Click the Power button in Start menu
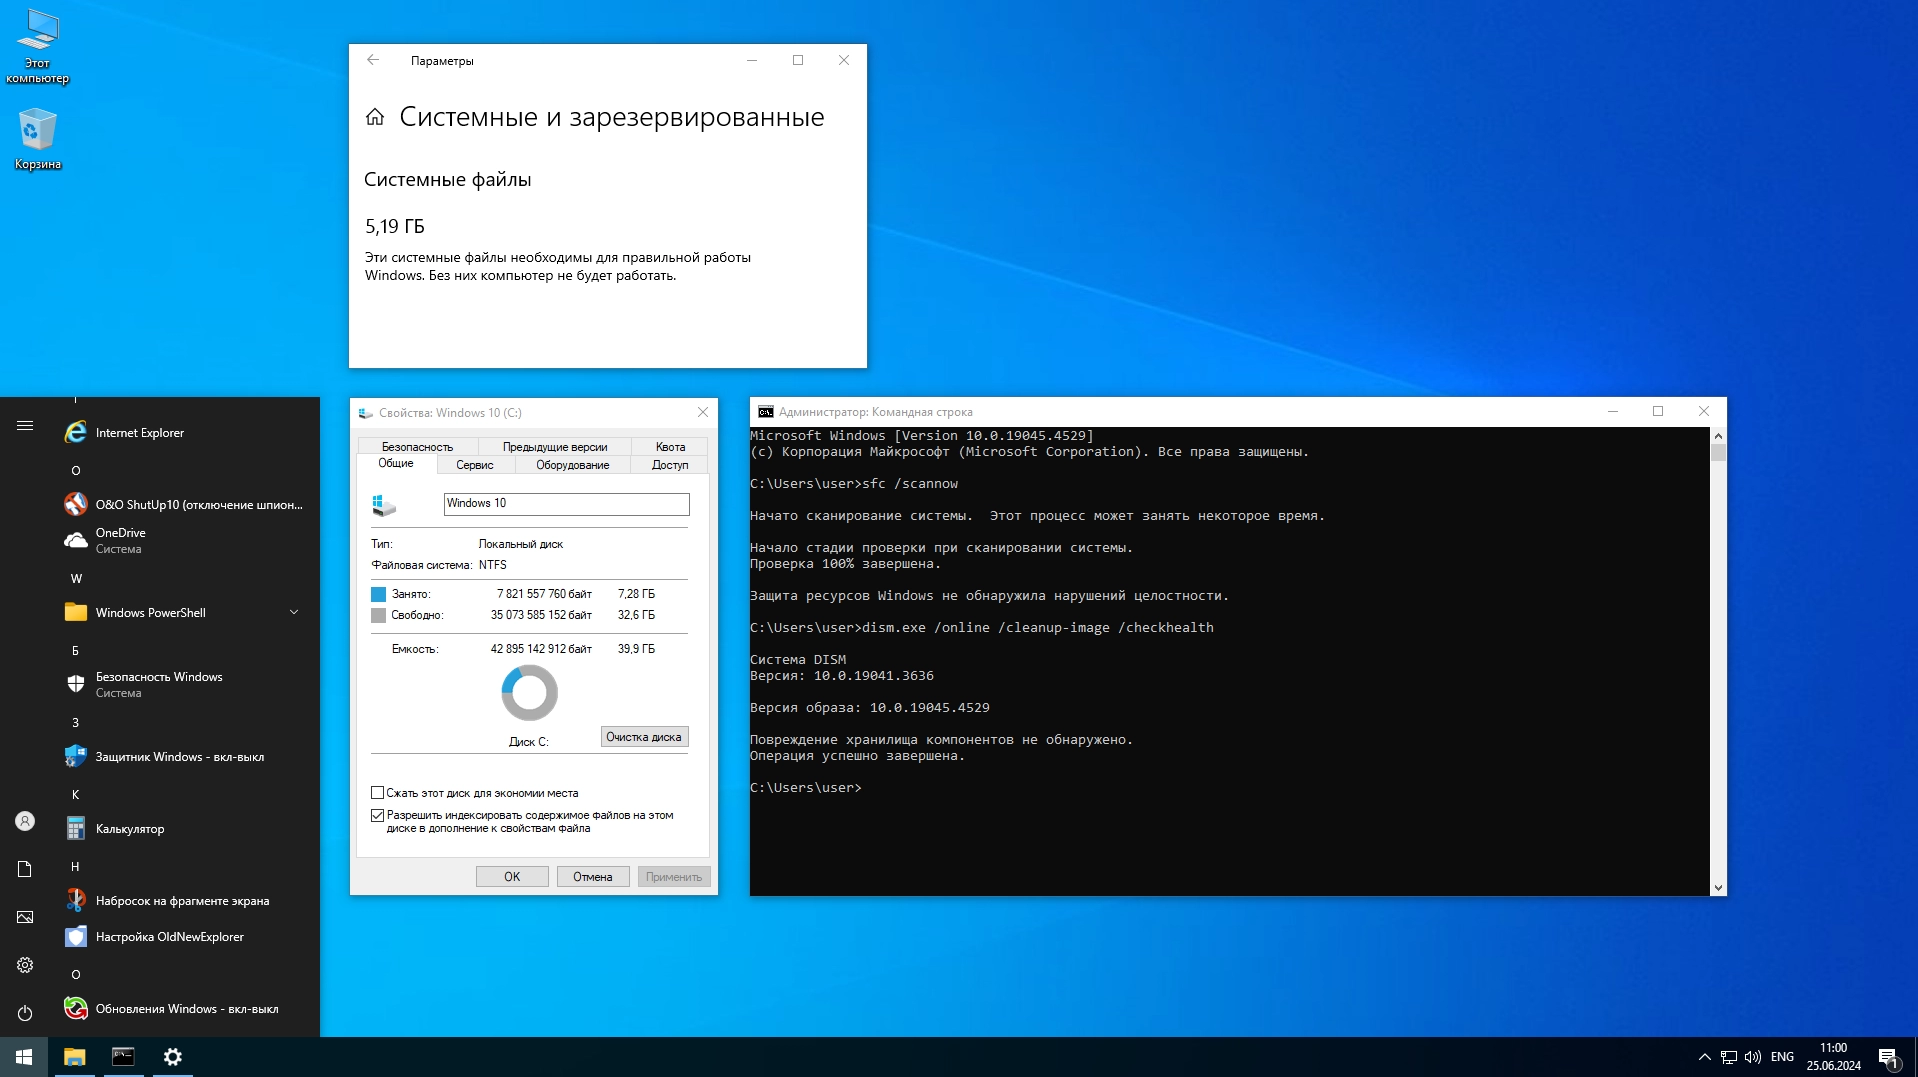Screen dimensions: 1918x1077 [25, 1013]
